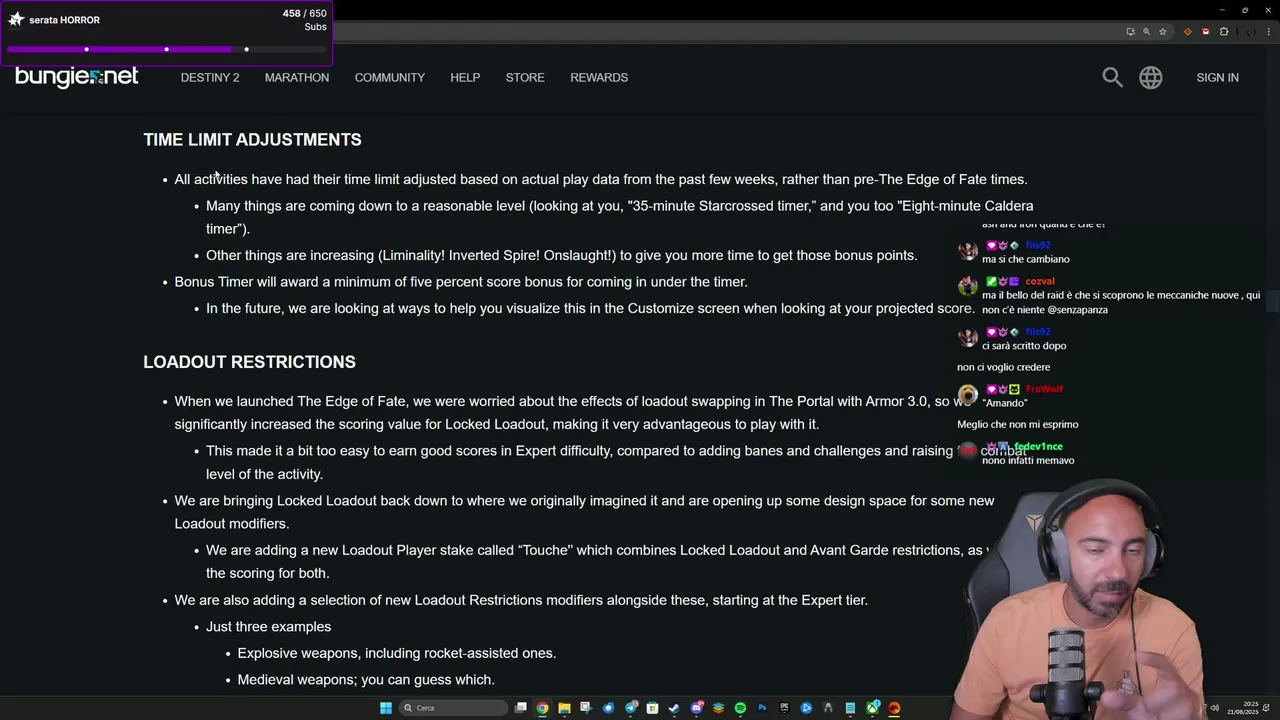Image resolution: width=1280 pixels, height=720 pixels.
Task: Open the language globe selector
Action: click(1151, 77)
